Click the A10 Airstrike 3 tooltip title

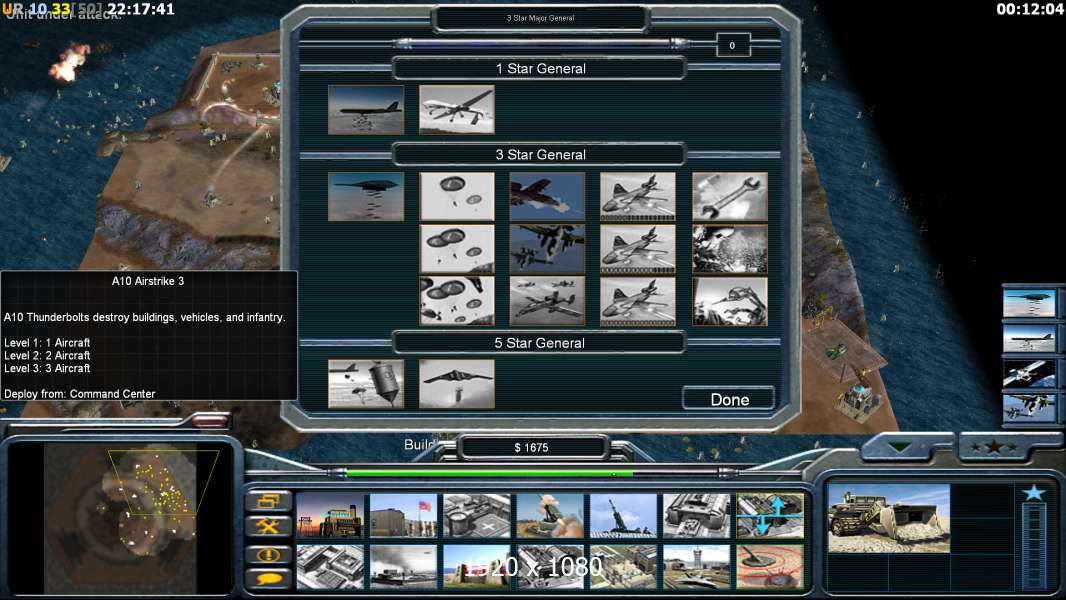click(148, 281)
